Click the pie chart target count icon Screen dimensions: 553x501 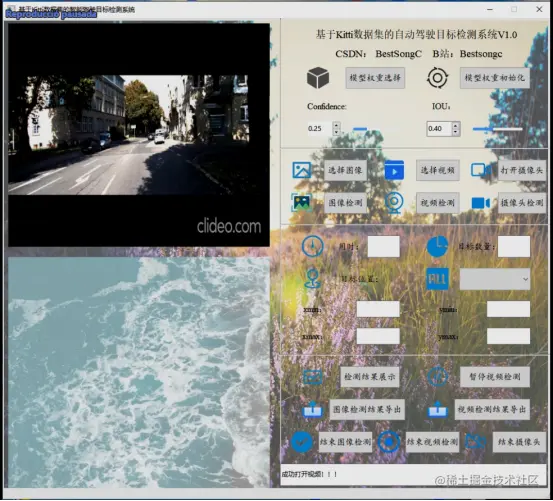(x=437, y=246)
